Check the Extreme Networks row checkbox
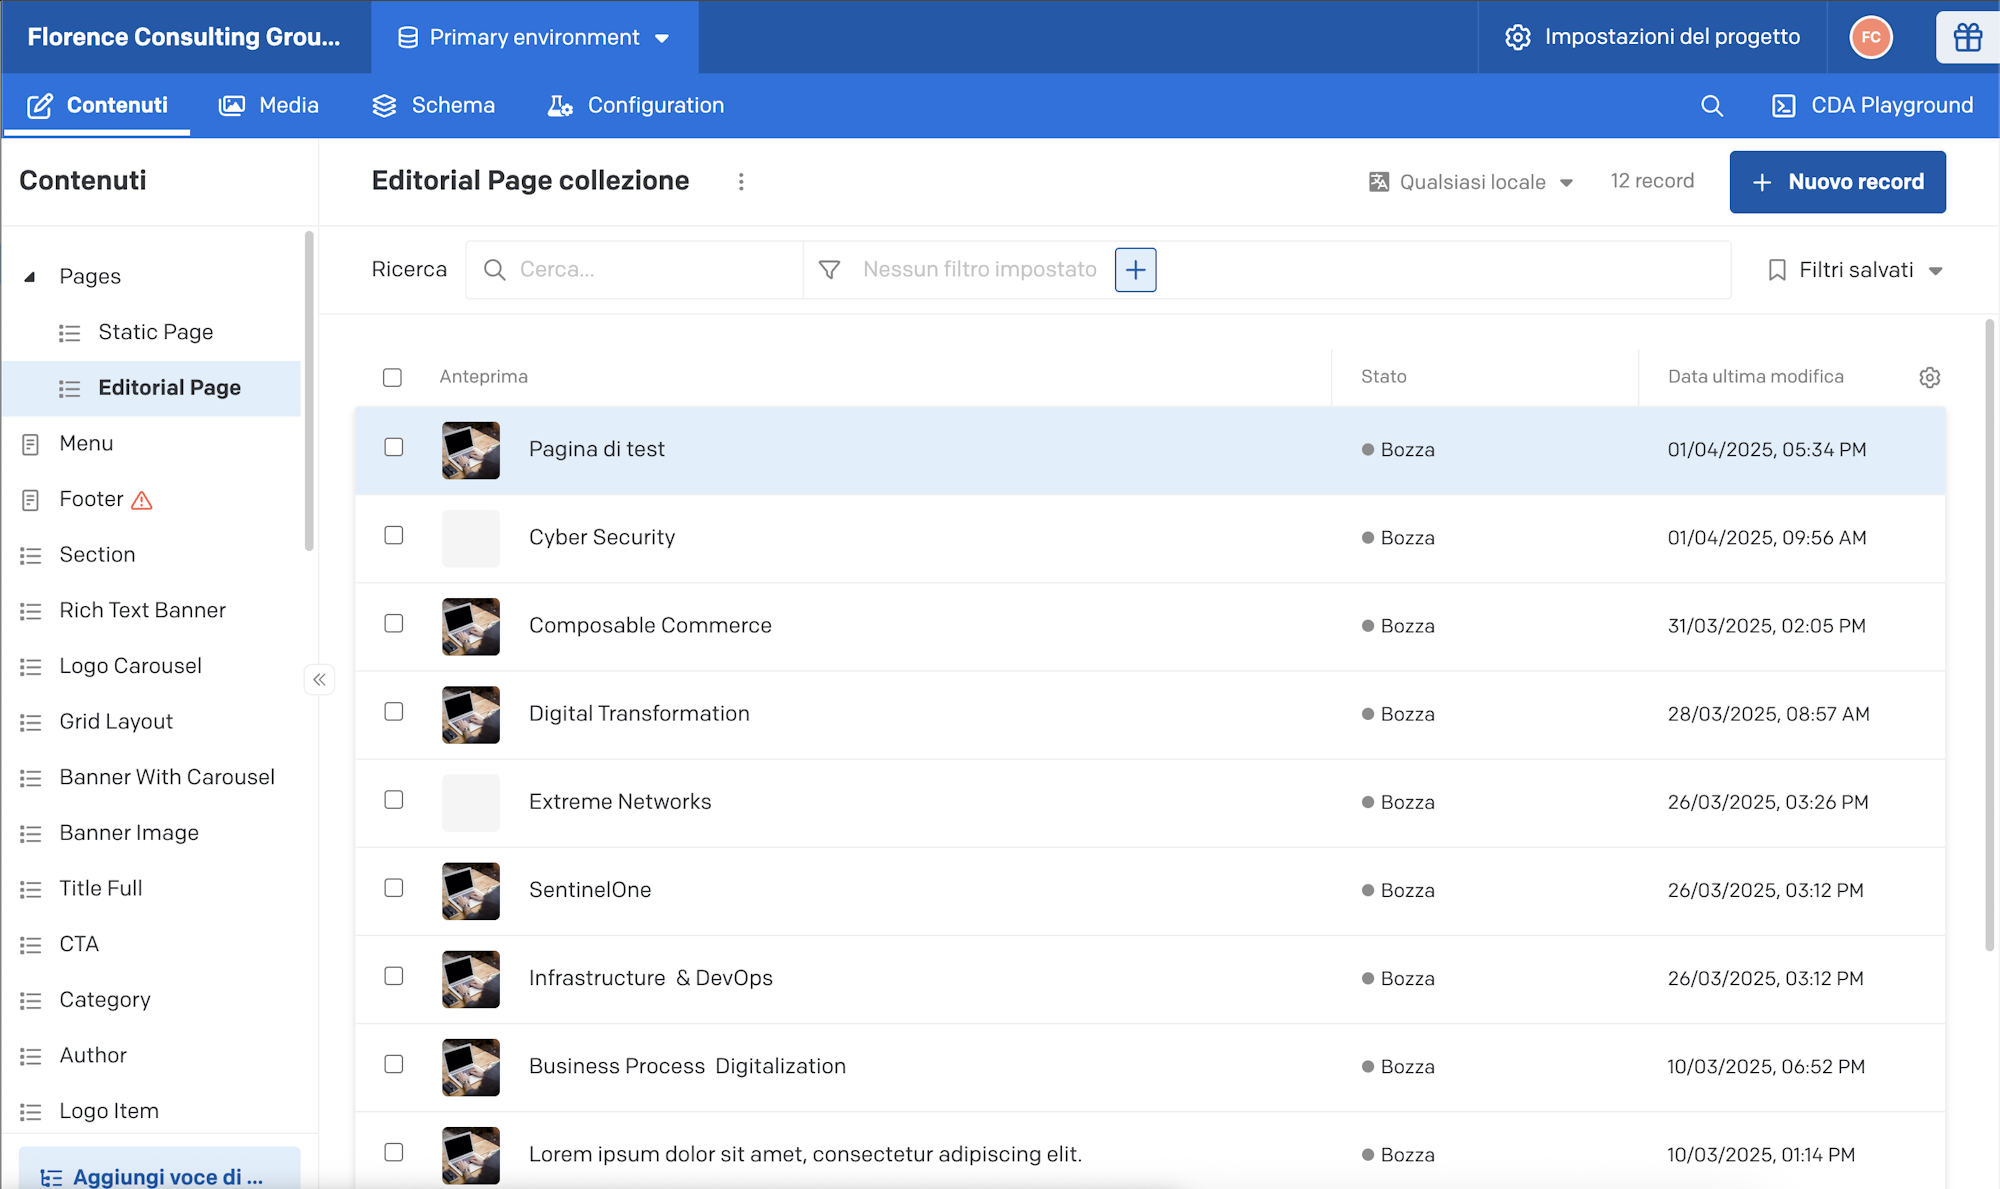 394,799
